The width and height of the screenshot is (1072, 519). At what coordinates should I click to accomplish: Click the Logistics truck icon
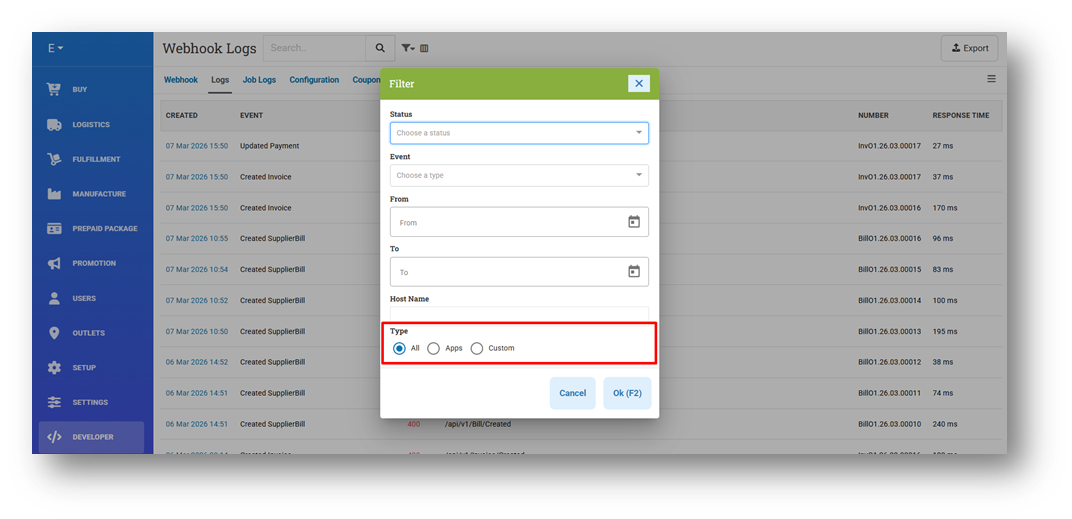(54, 124)
